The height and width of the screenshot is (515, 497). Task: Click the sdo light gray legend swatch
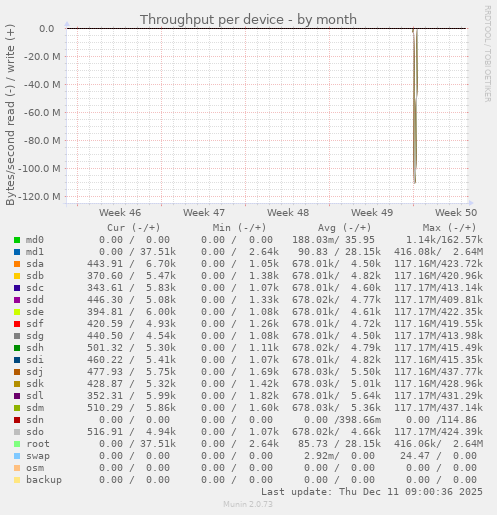point(17,432)
